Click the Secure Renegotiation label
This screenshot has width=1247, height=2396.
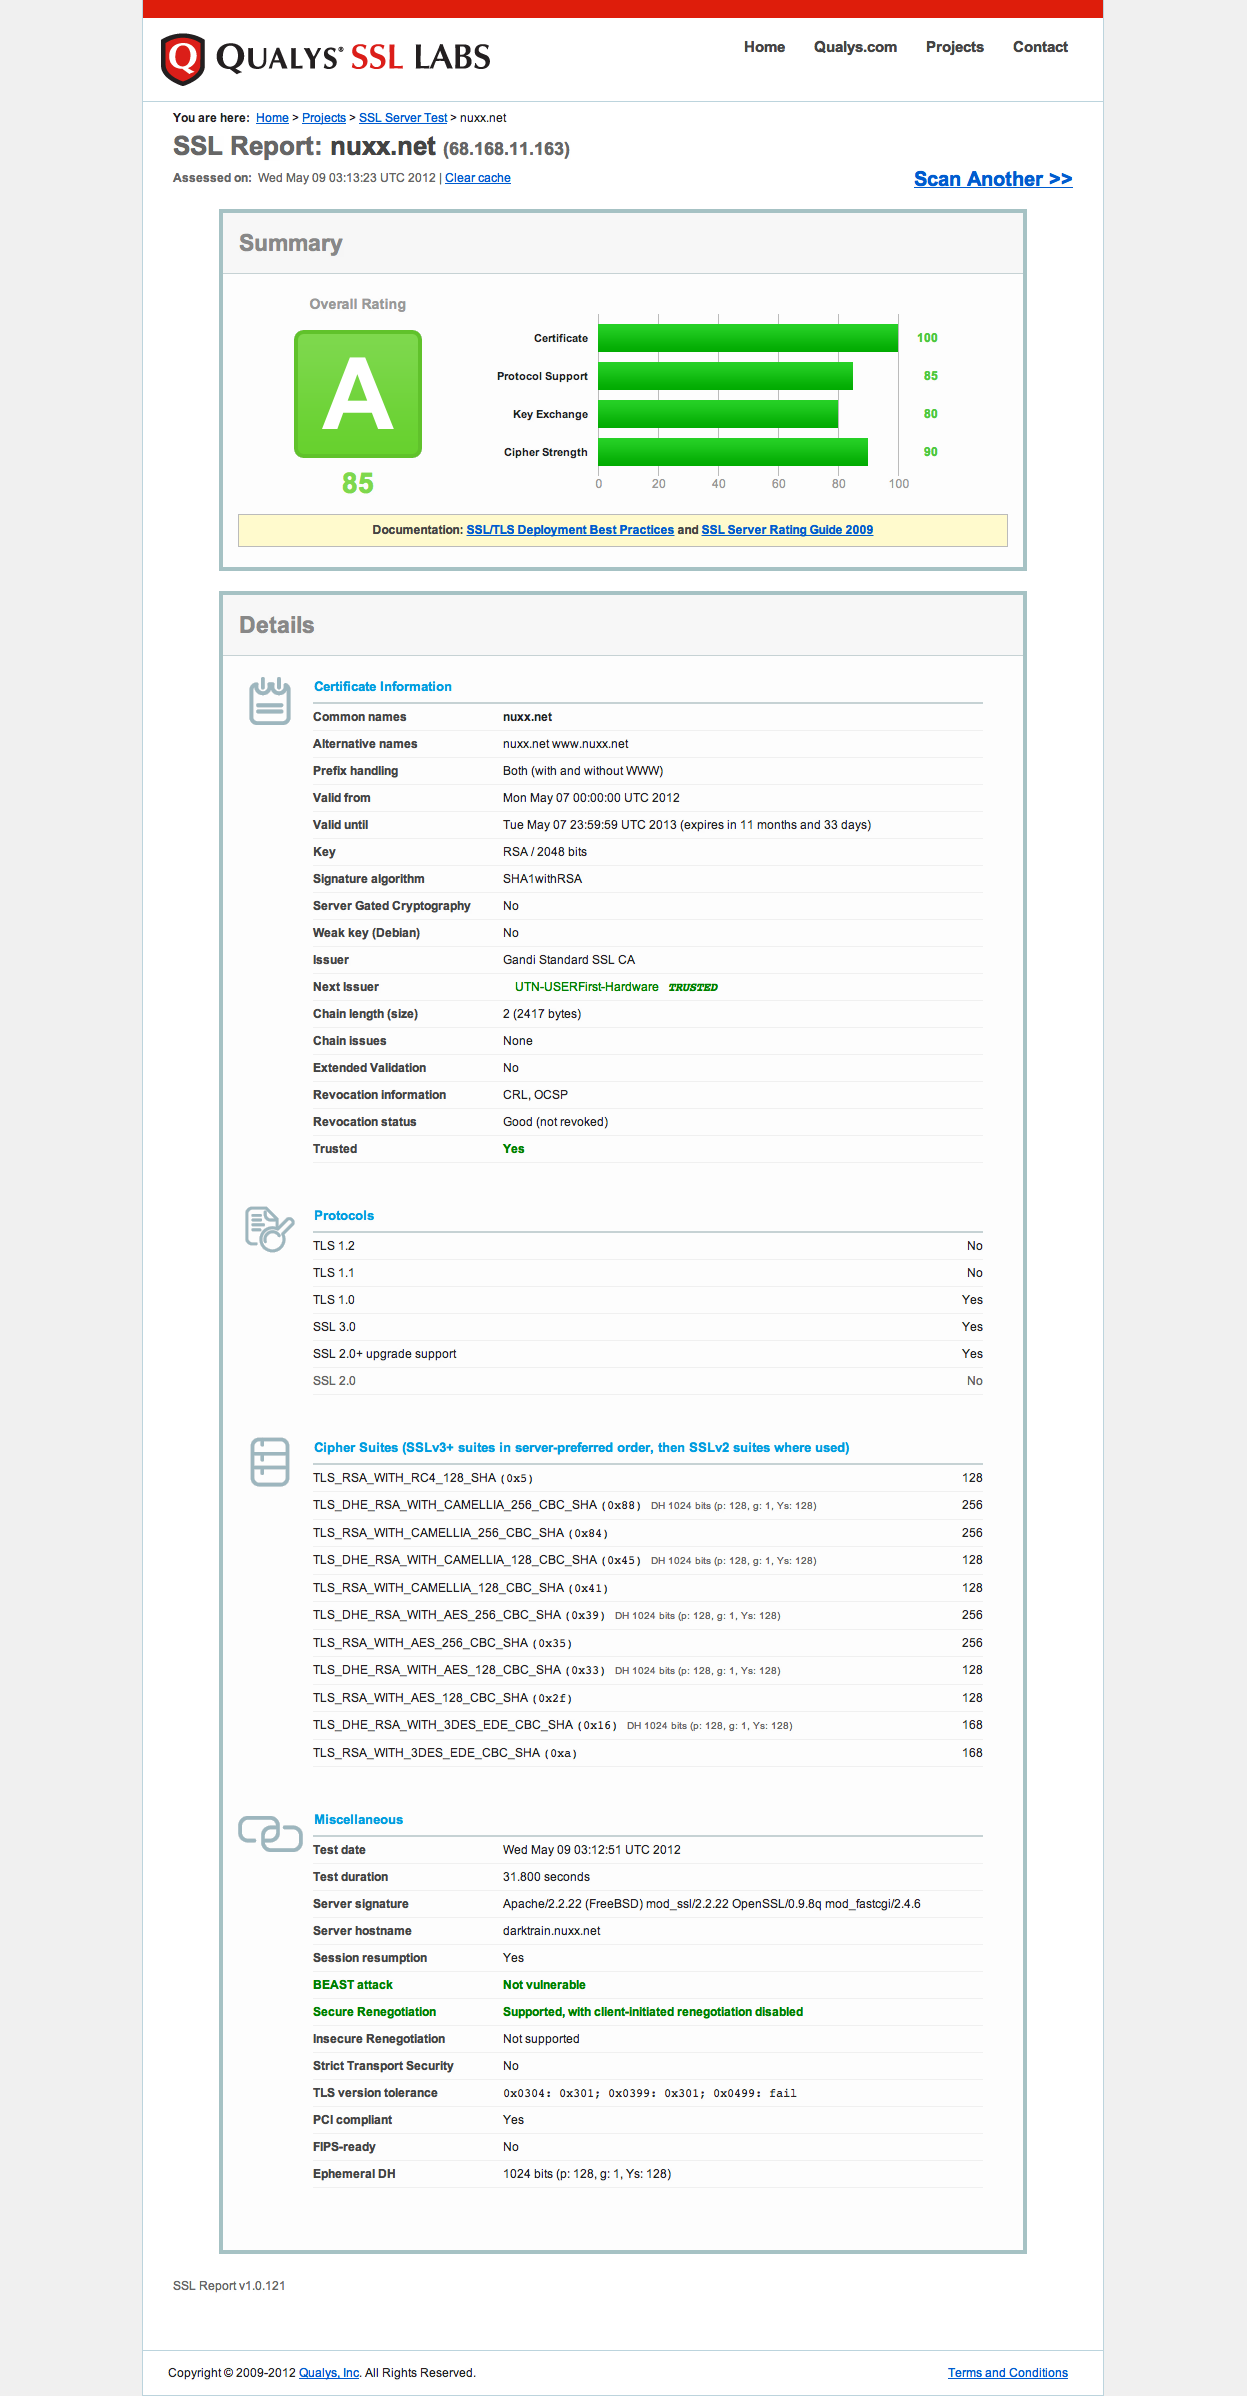(374, 2012)
